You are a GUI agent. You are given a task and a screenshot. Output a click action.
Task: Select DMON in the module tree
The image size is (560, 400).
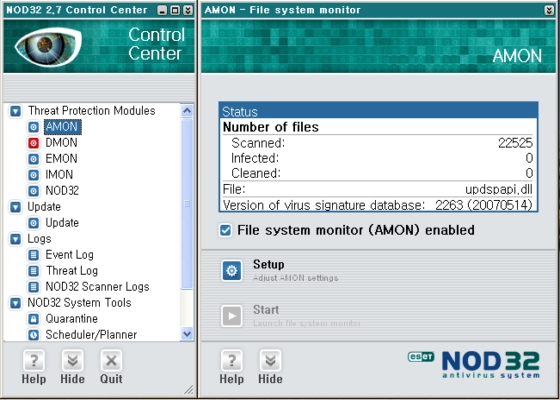[61, 143]
